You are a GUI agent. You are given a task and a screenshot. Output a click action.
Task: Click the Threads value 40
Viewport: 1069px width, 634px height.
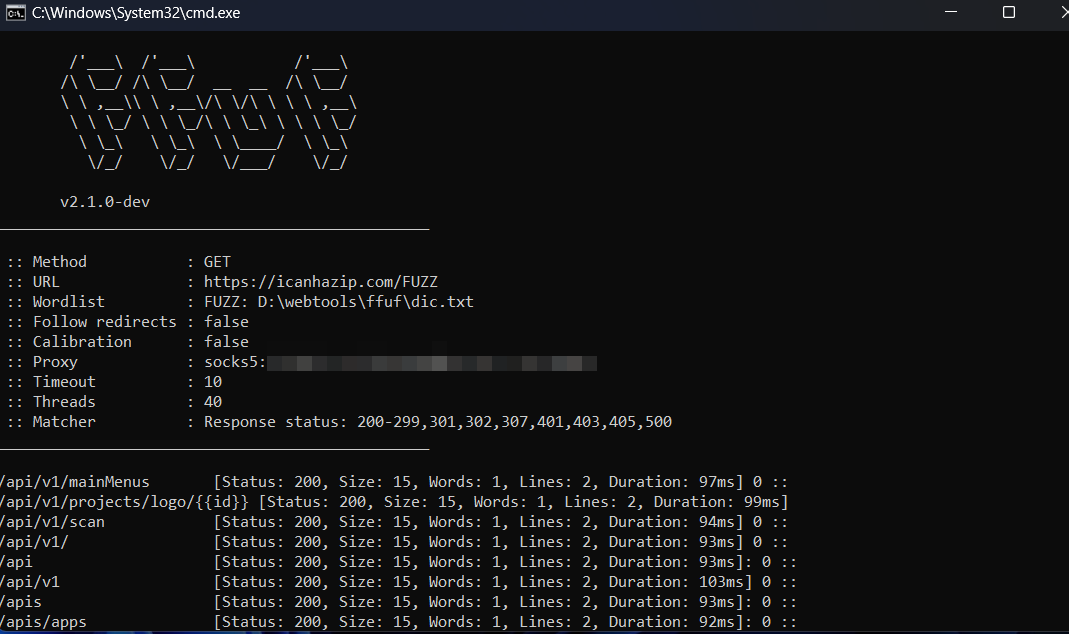213,402
